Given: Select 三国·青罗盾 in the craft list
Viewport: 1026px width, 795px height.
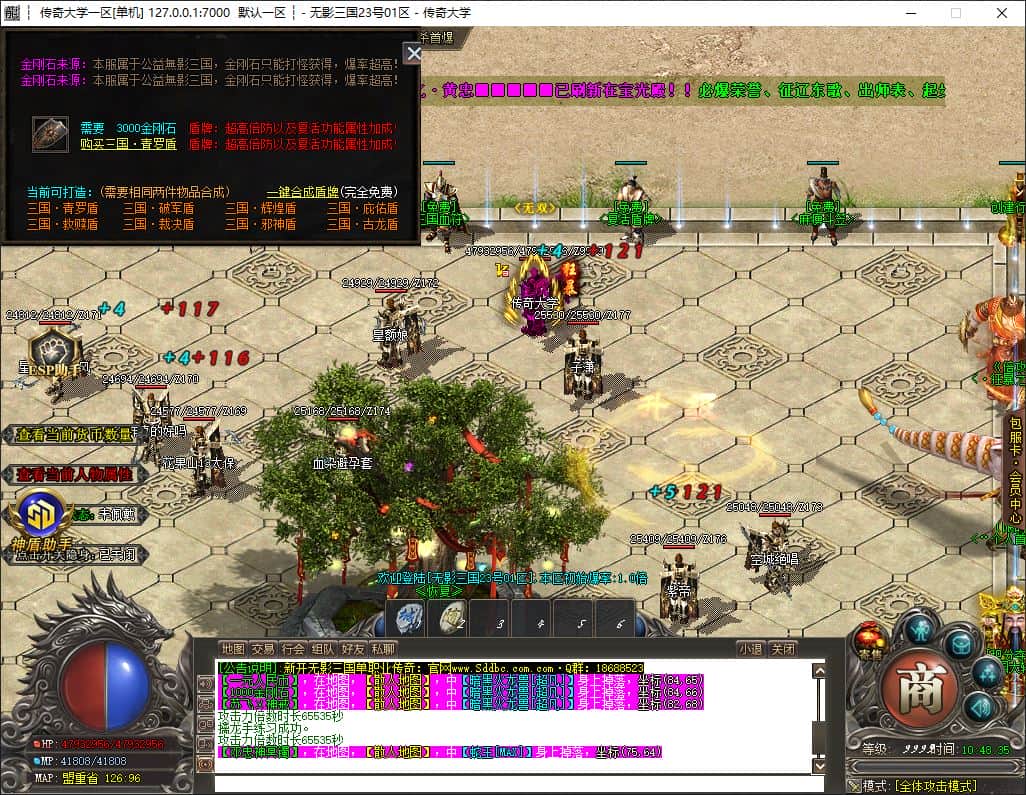Looking at the screenshot, I should (63, 208).
